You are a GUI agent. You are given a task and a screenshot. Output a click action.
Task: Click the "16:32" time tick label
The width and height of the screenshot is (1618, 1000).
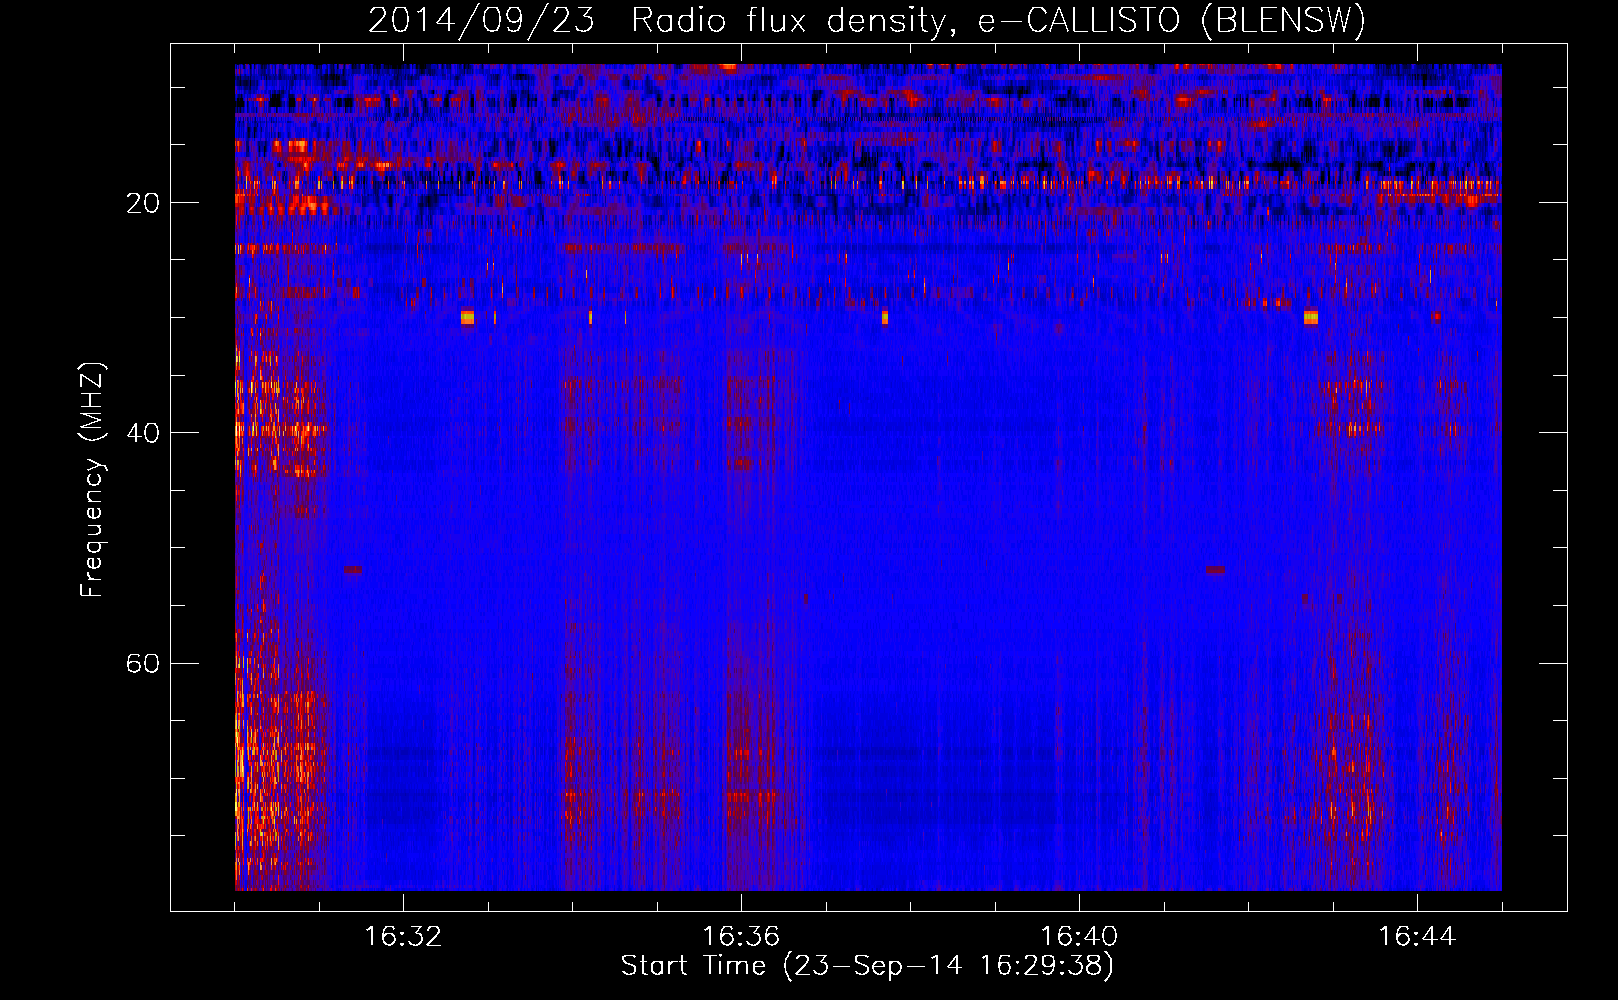[x=403, y=937]
